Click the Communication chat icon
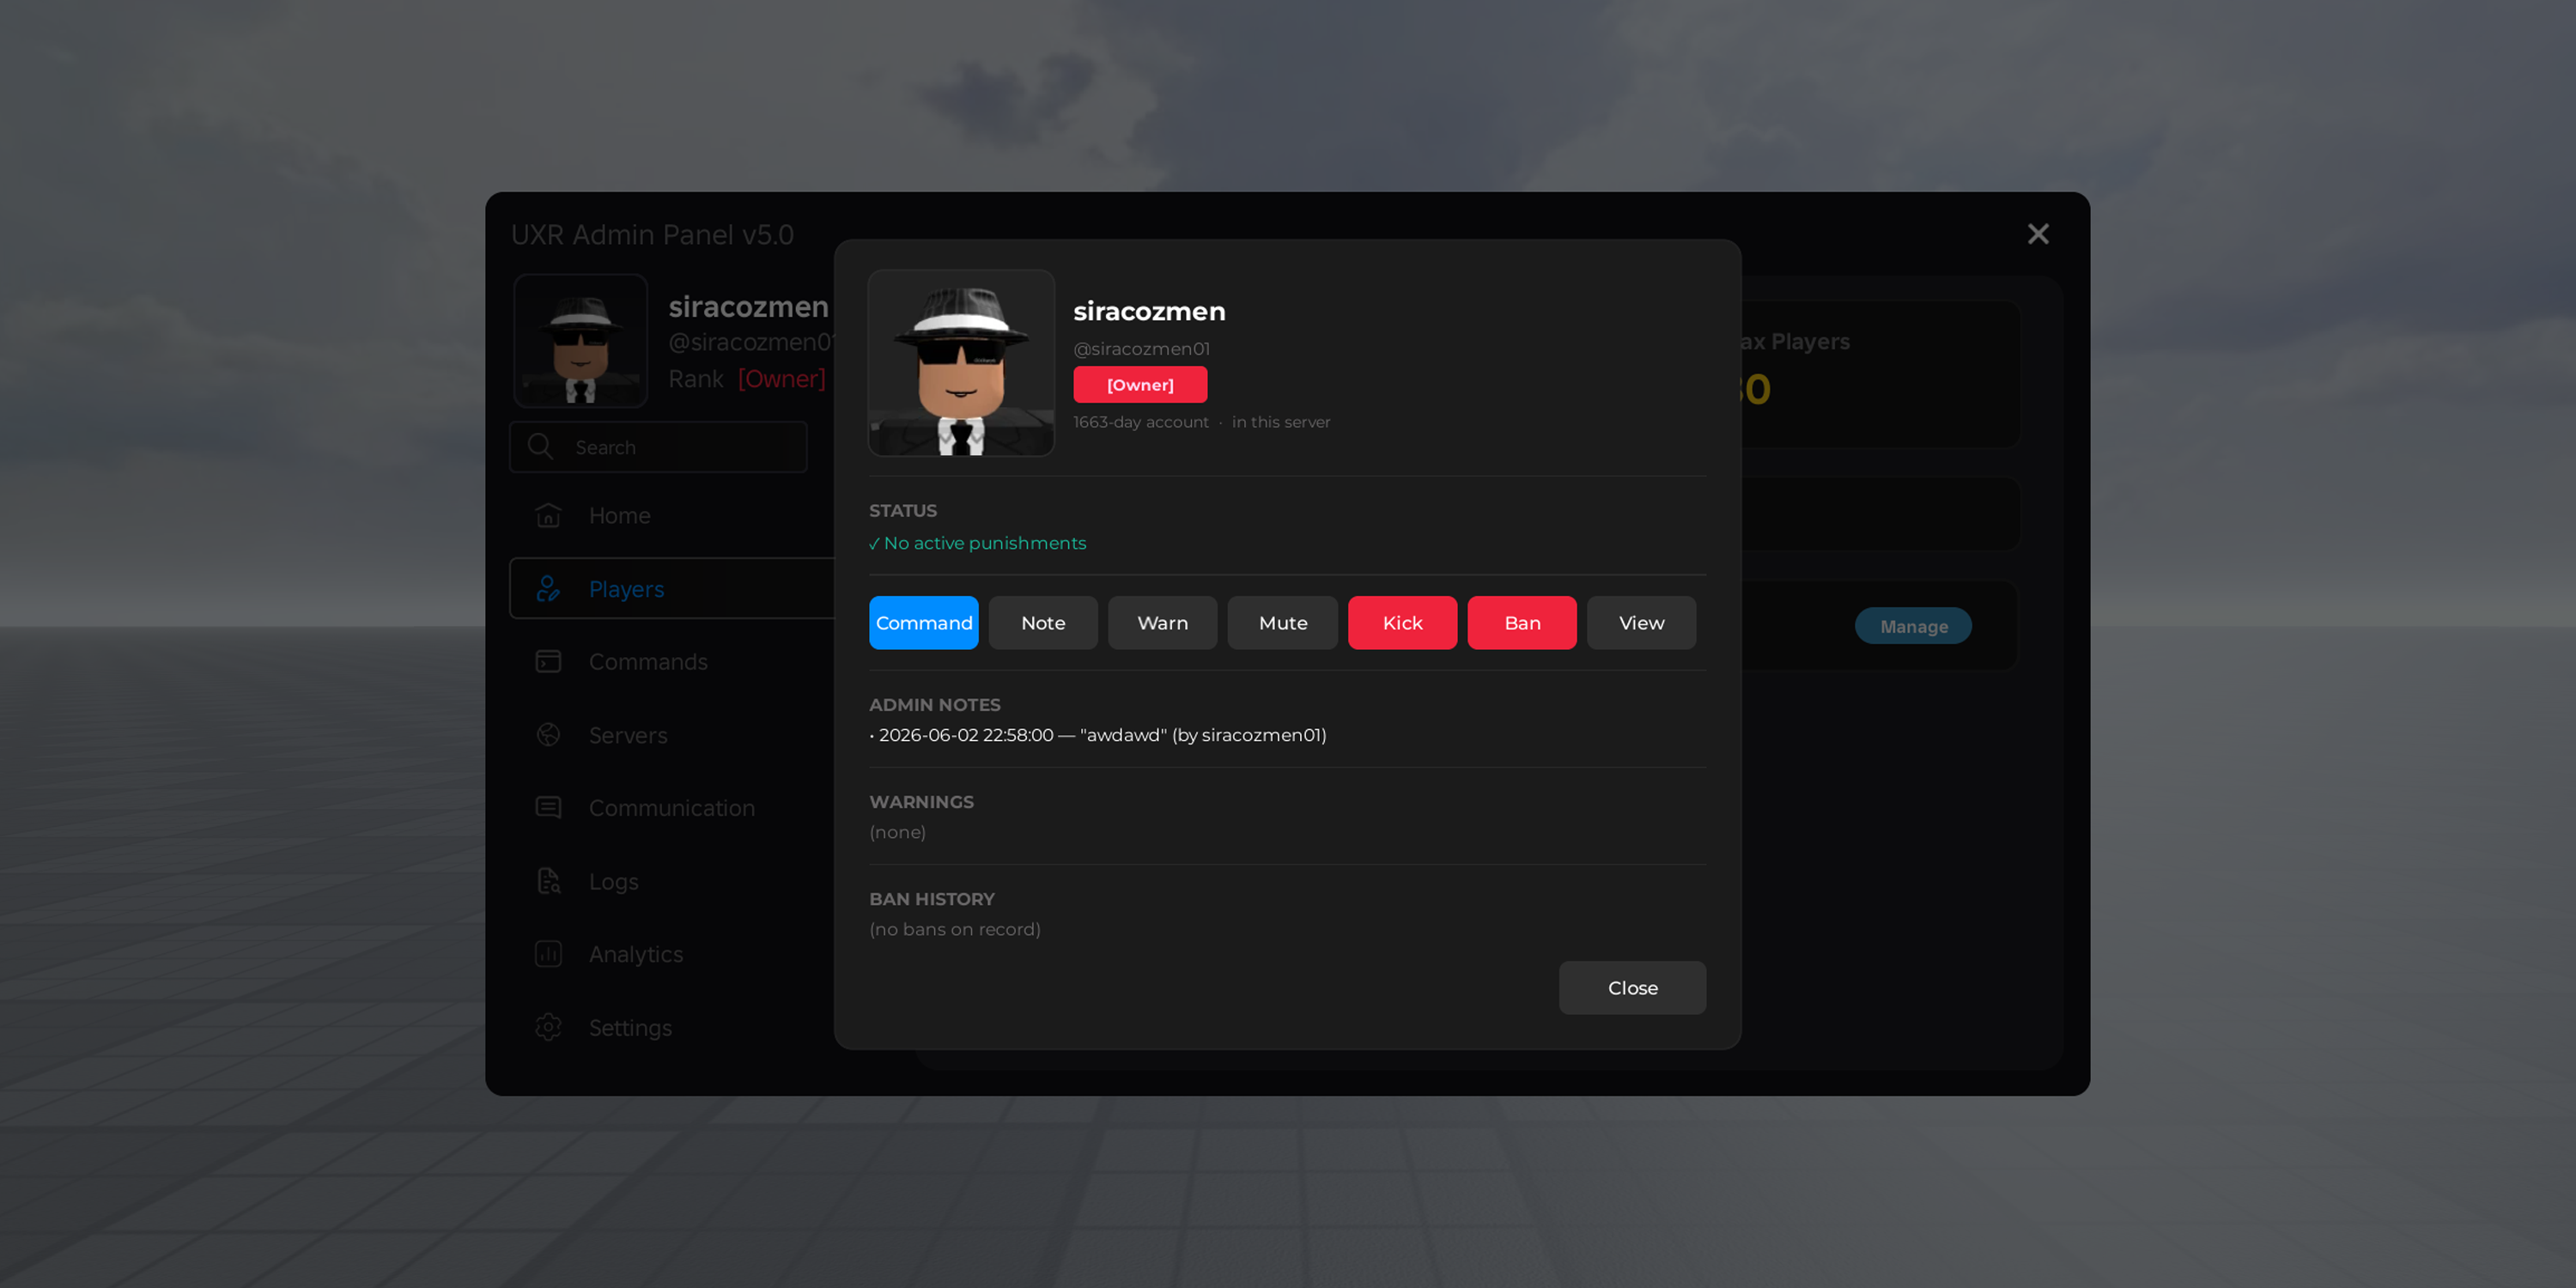Image resolution: width=2576 pixels, height=1288 pixels. click(x=548, y=807)
